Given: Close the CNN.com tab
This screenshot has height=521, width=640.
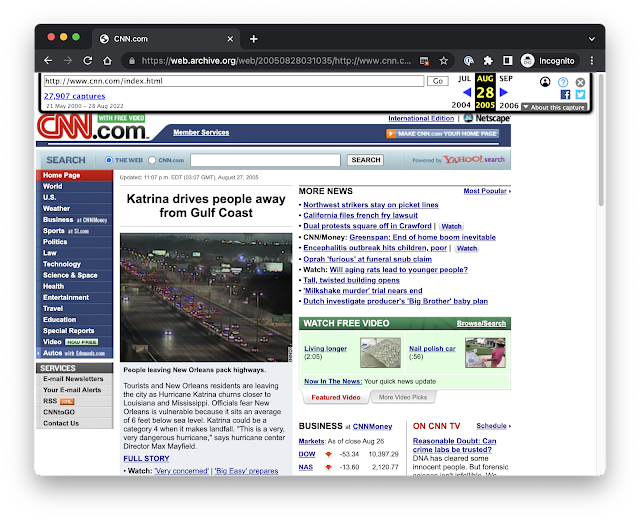Looking at the screenshot, I should (x=230, y=39).
